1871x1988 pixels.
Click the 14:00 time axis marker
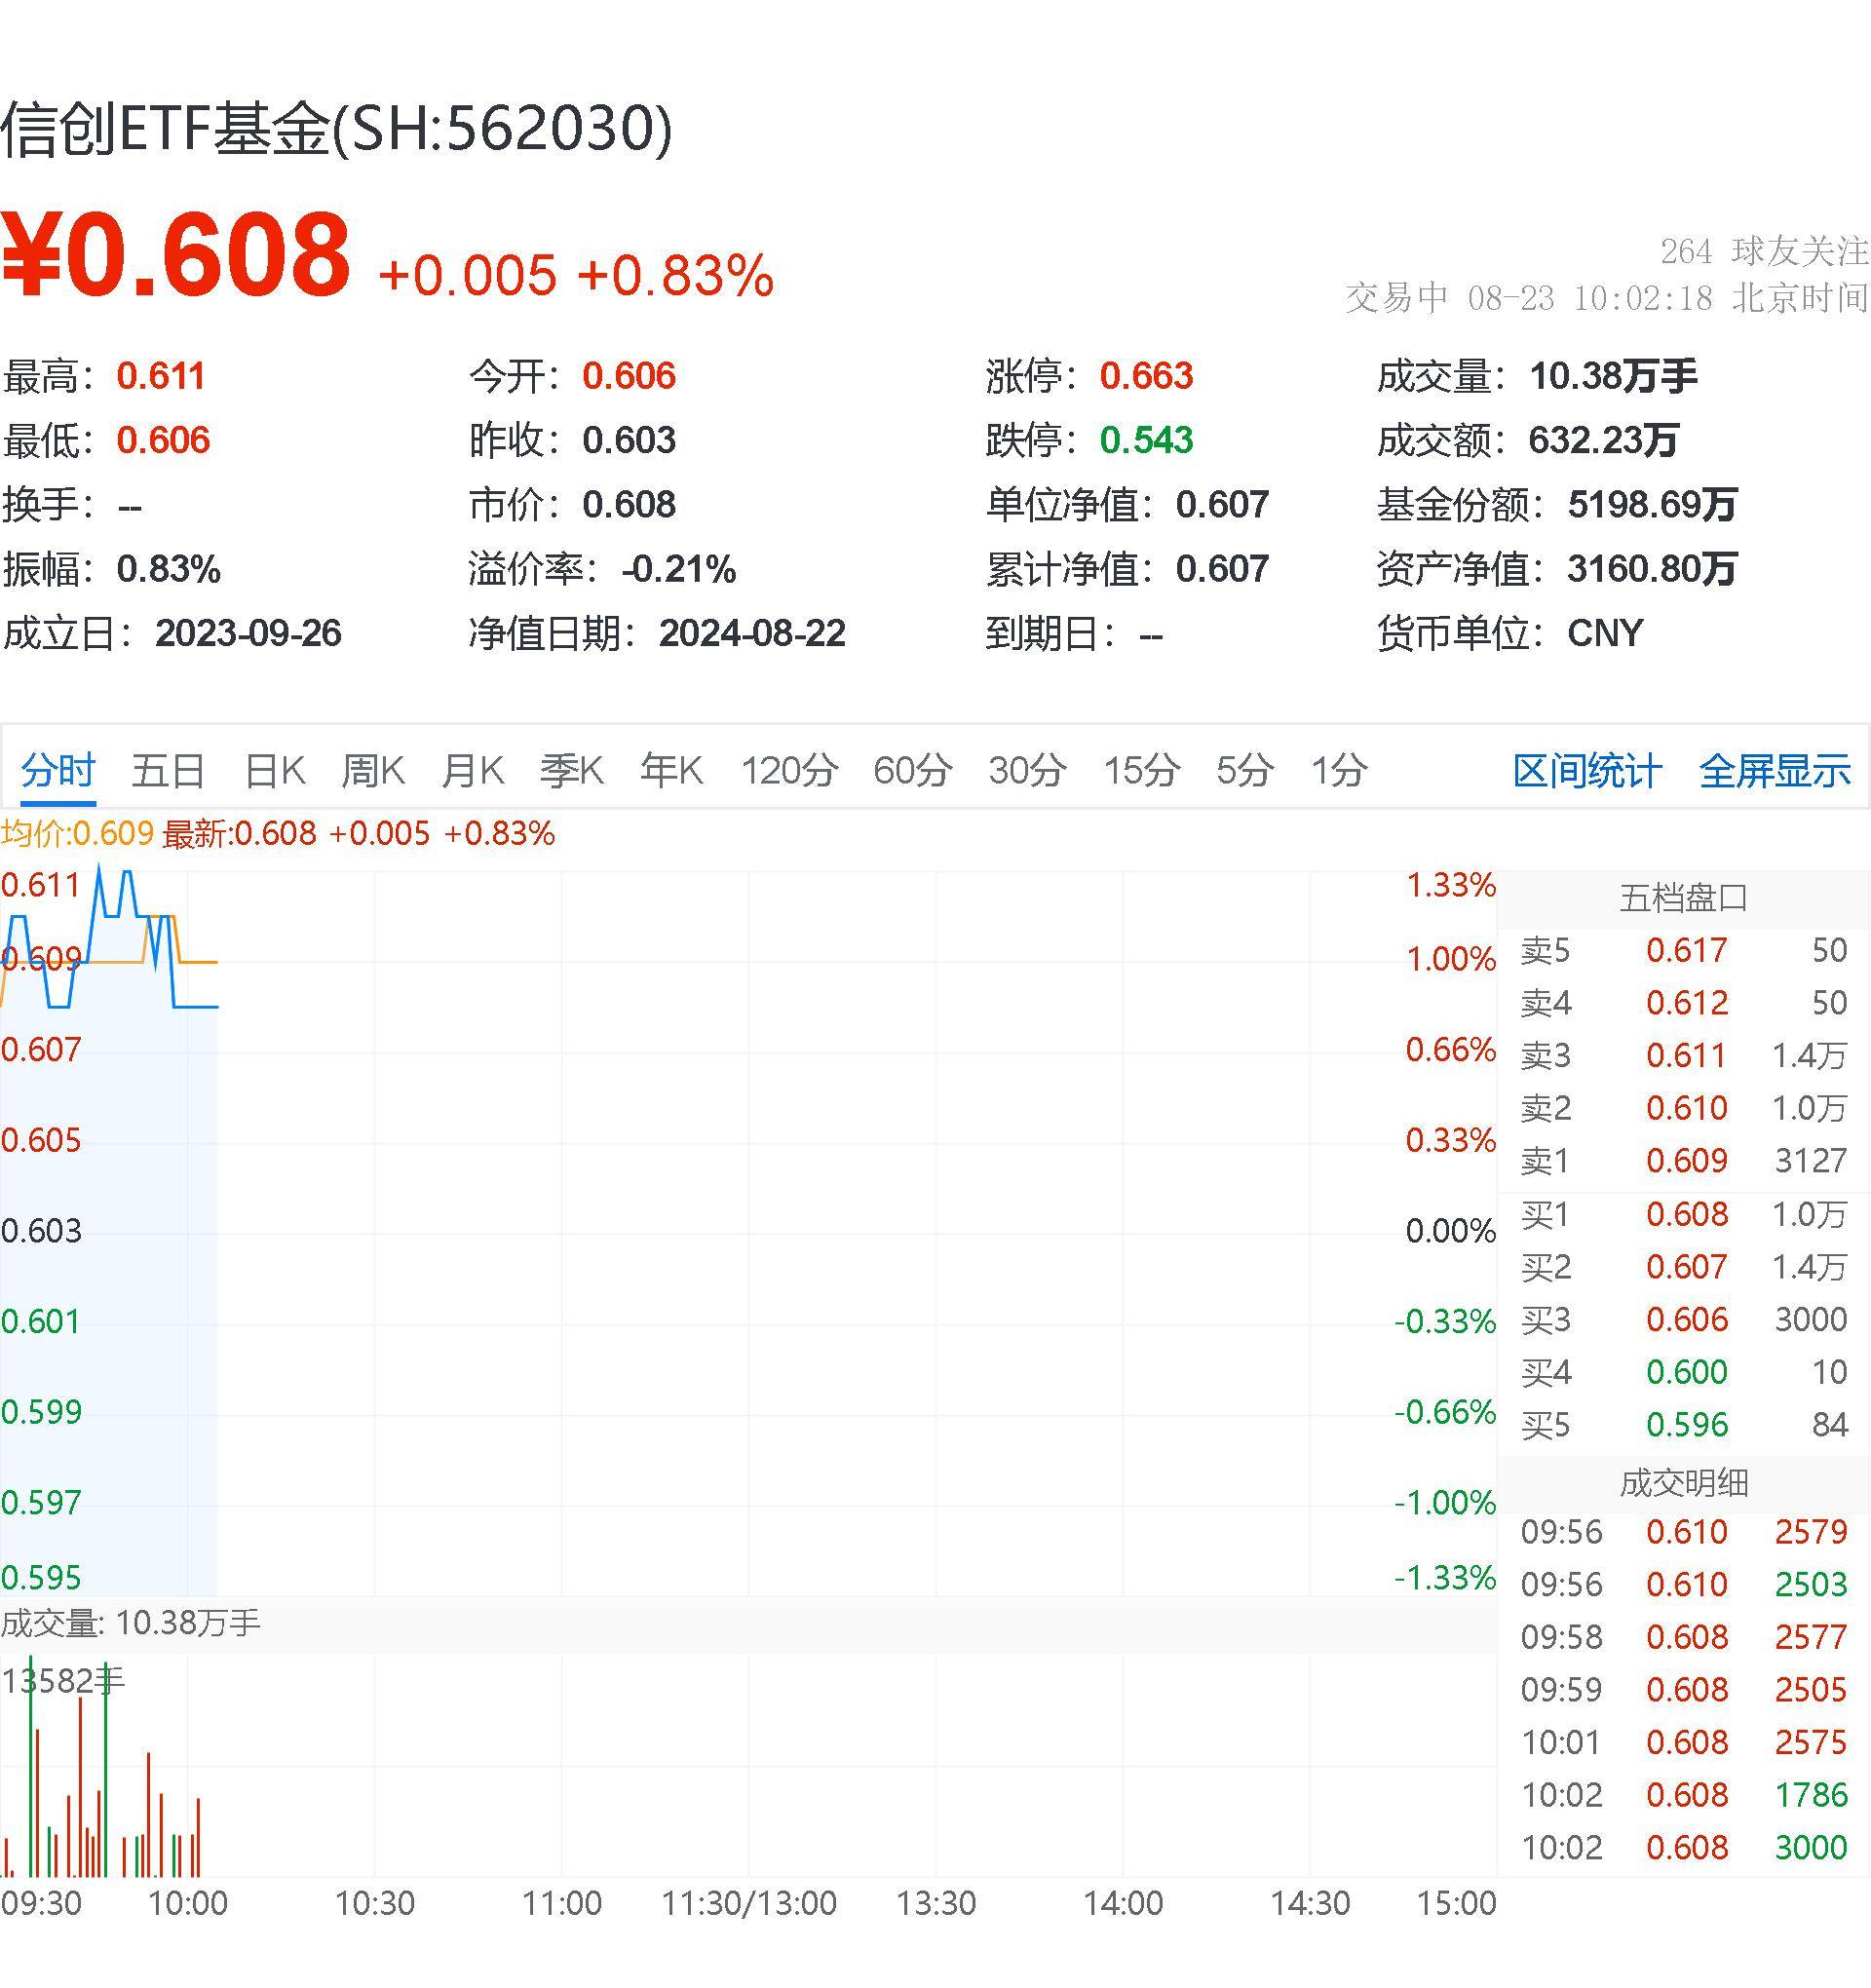[1123, 1903]
